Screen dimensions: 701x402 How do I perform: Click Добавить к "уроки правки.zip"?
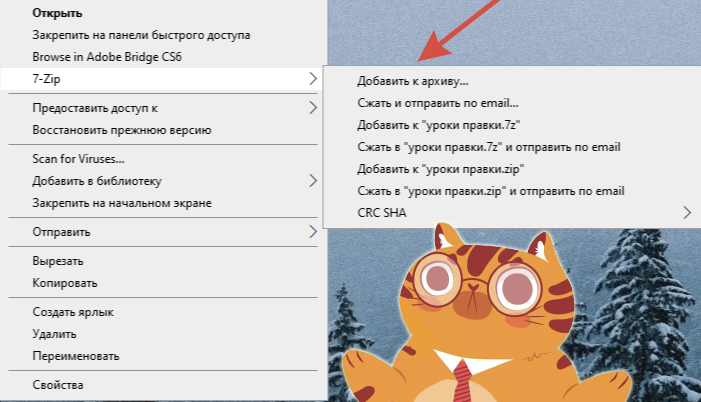click(x=441, y=169)
